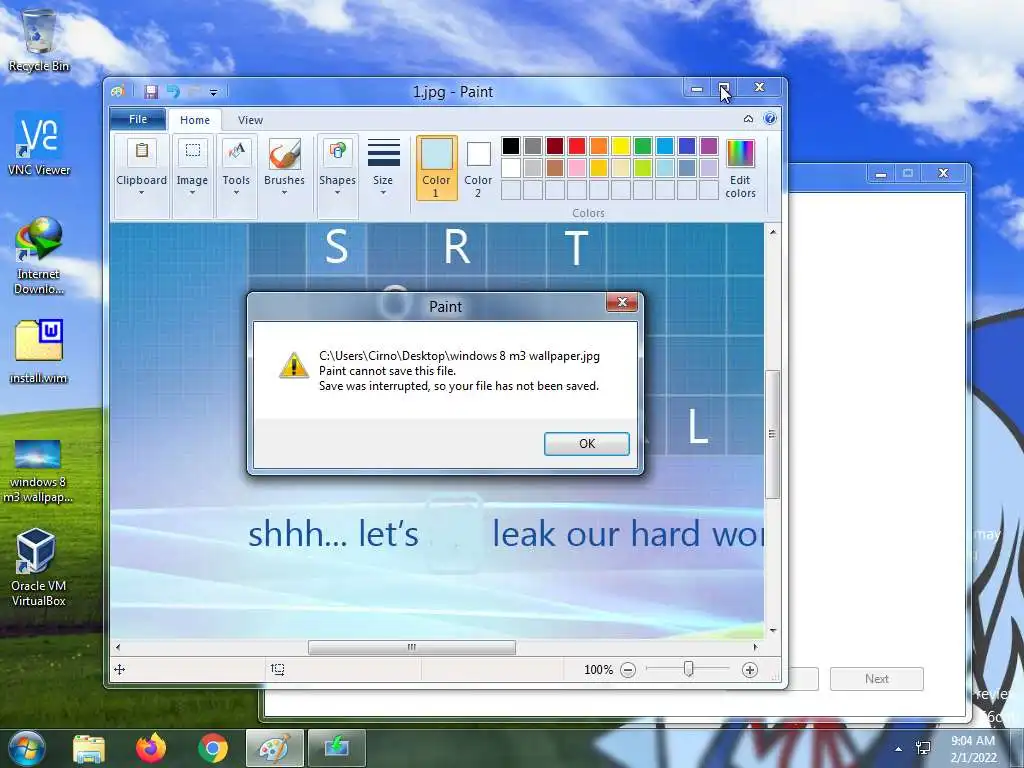The image size is (1024, 768).
Task: Click the vertical scrollbar up arrow in Paint
Action: pyautogui.click(x=773, y=232)
